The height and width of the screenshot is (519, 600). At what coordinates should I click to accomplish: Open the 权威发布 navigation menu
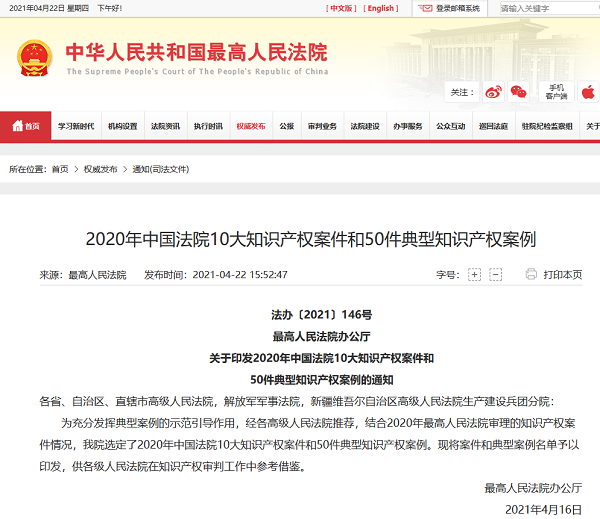(251, 126)
